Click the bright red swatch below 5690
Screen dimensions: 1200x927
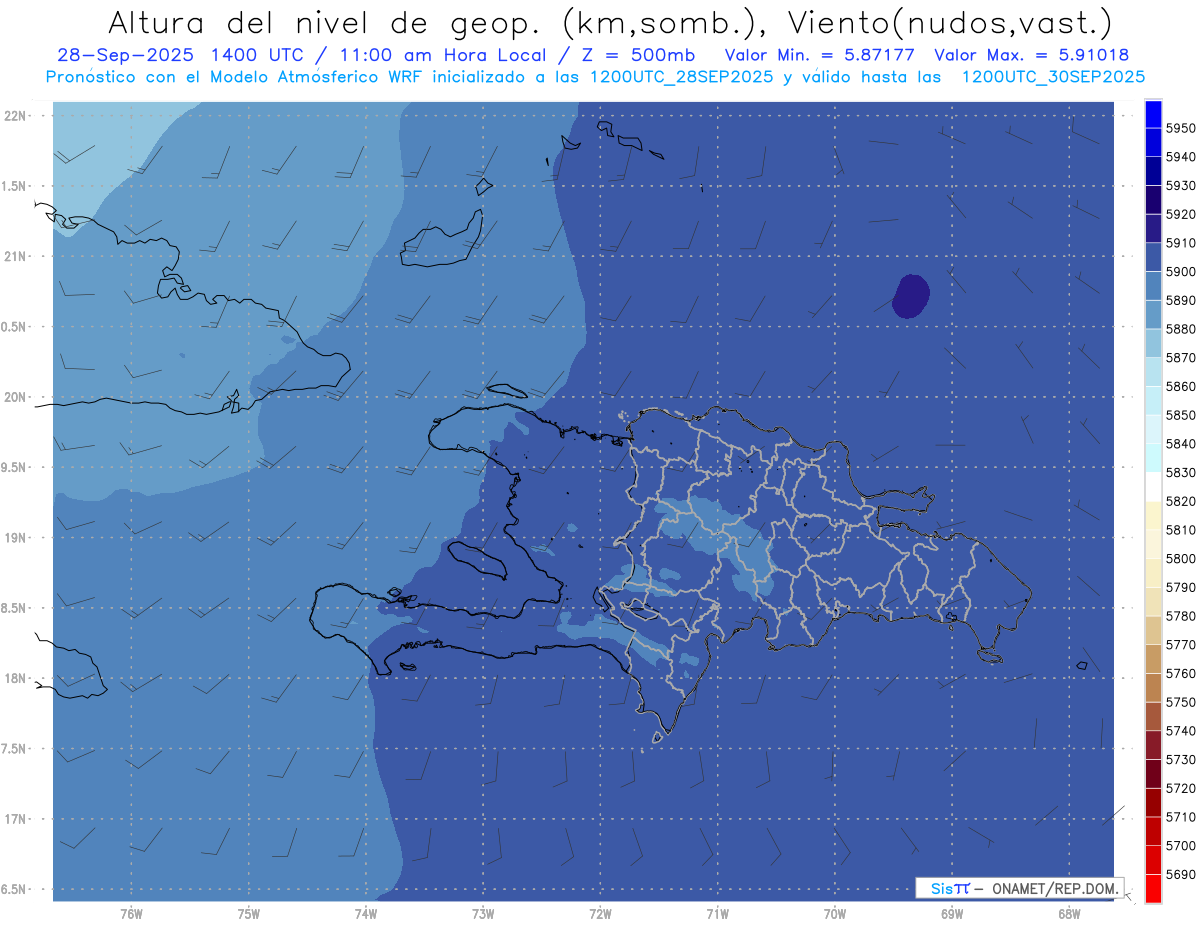1153,888
